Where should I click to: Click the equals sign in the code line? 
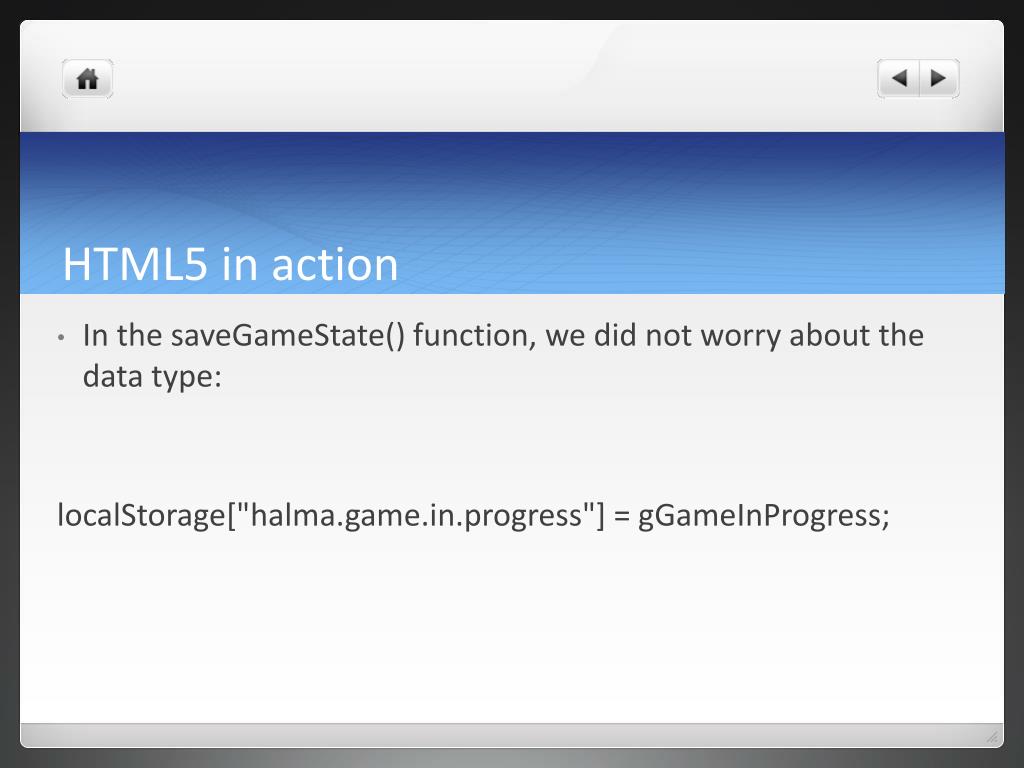tap(622, 517)
